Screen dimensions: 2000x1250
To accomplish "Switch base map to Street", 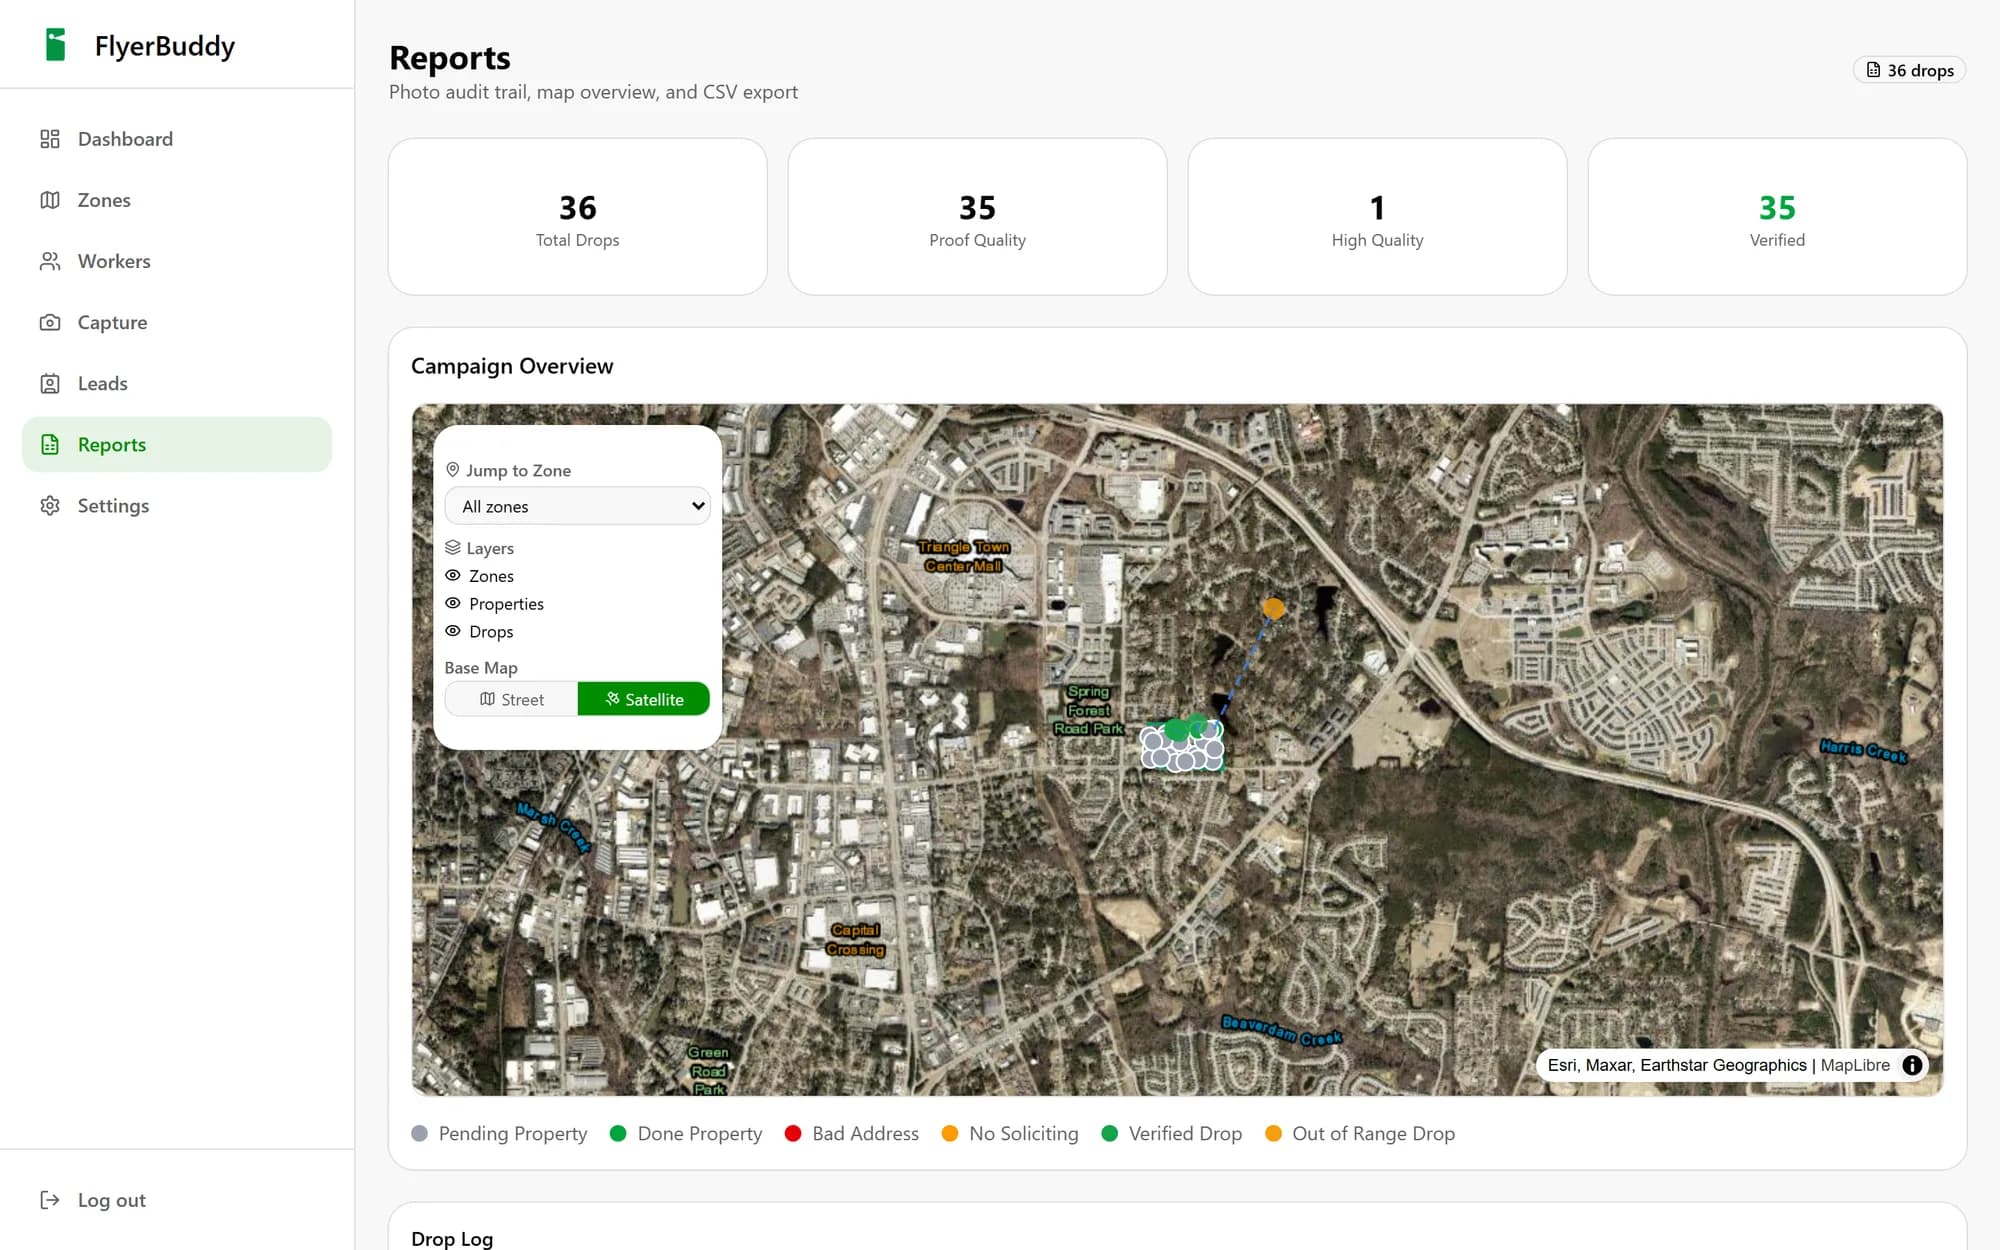I will 511,699.
